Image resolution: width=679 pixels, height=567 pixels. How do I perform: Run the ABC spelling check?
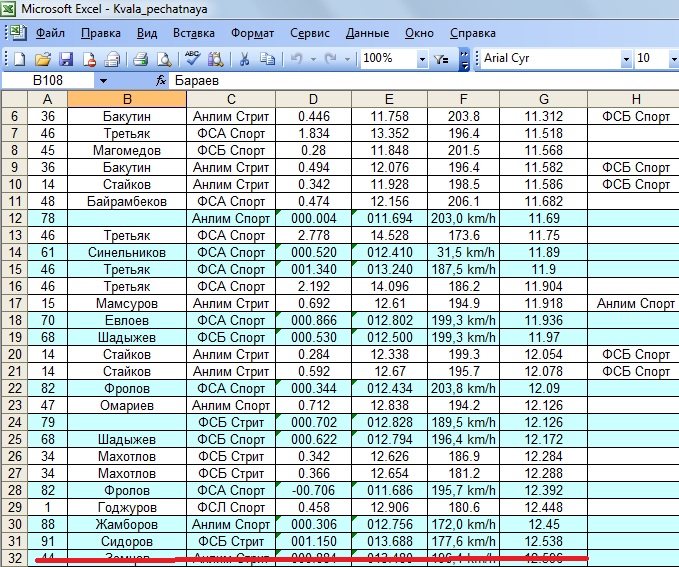tap(193, 59)
